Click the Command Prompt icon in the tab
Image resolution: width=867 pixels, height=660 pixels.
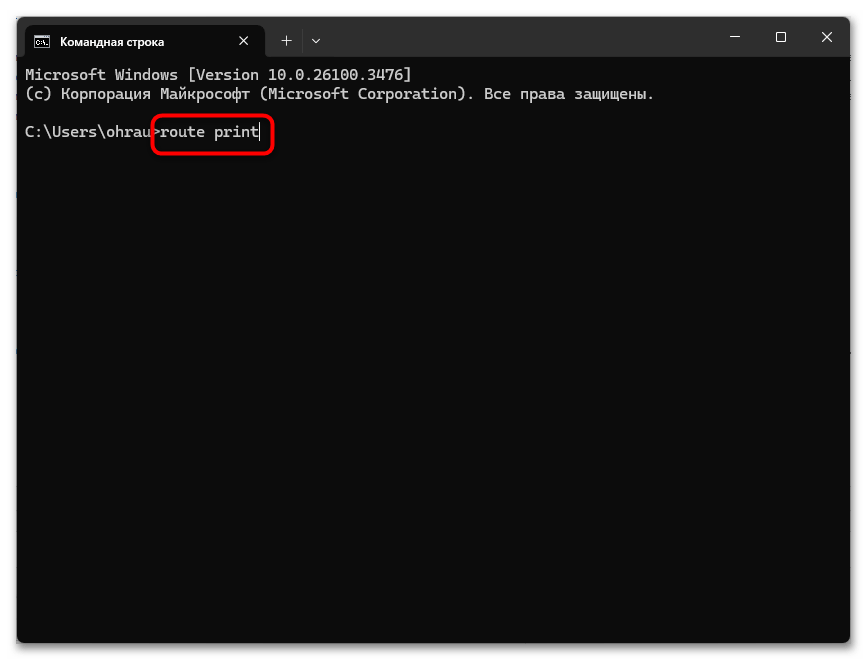(41, 41)
